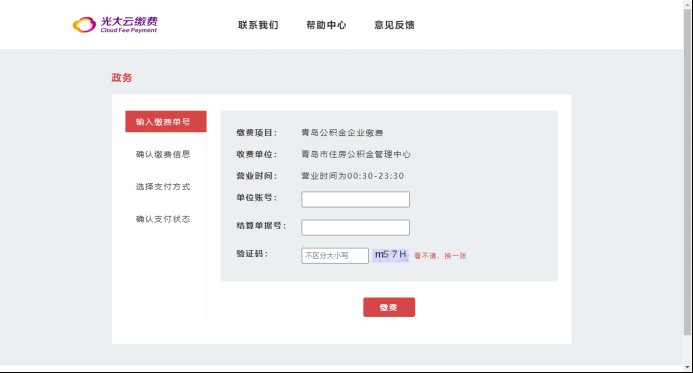Click the captcha image m57H

pos(390,255)
